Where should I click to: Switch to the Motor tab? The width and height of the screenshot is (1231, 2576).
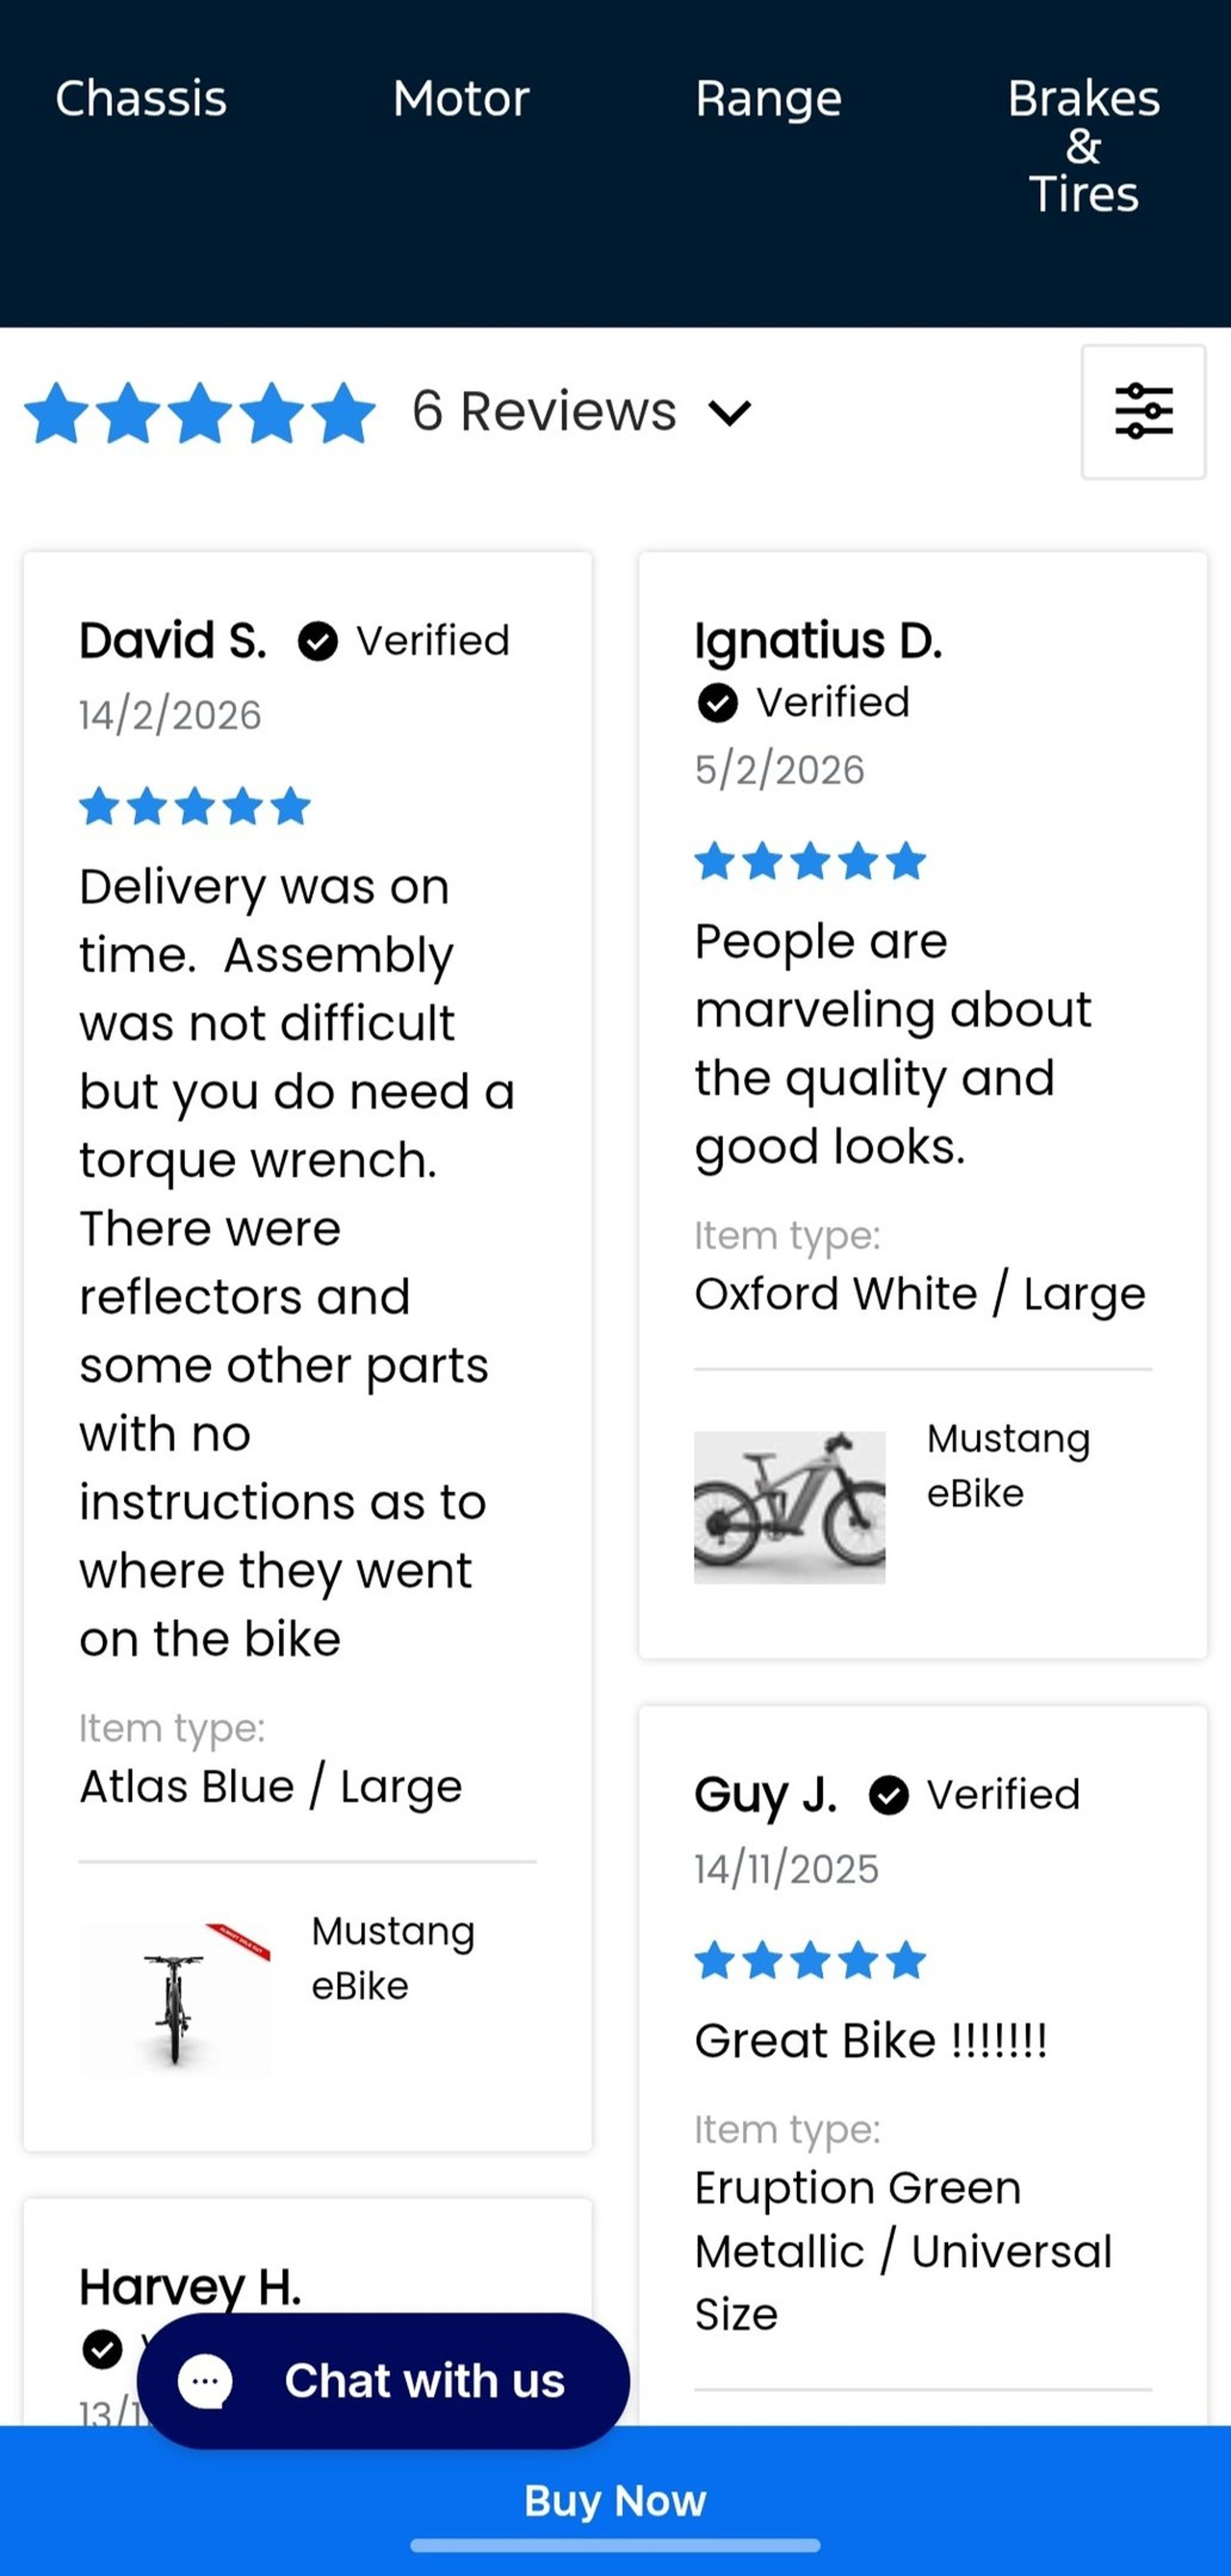pos(461,99)
